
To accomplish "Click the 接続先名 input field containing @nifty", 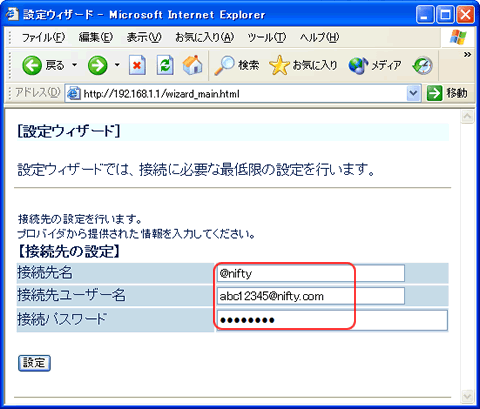I will [x=310, y=273].
